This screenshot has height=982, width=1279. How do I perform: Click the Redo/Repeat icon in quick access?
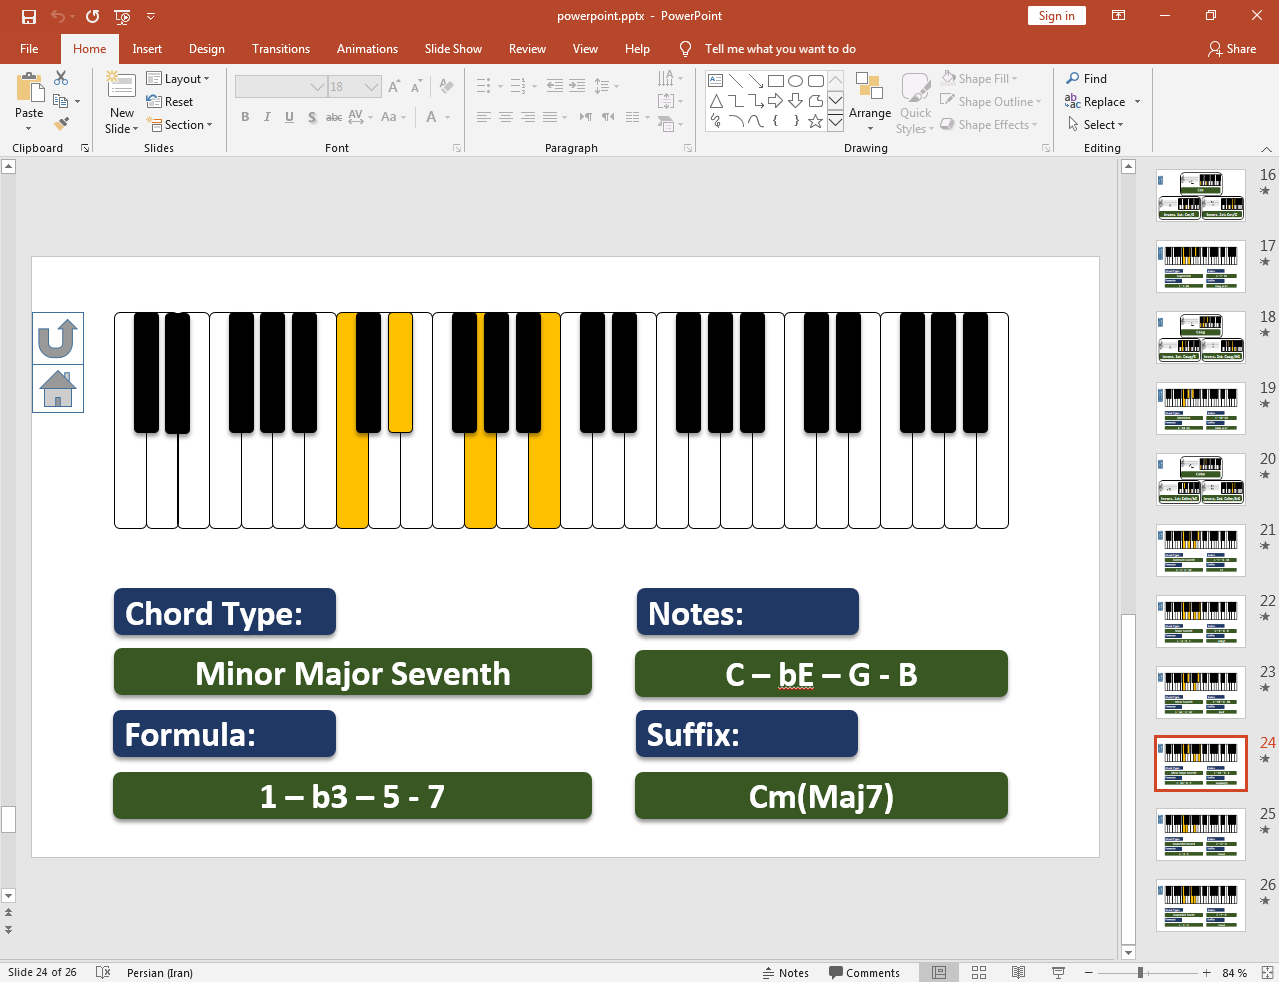(x=92, y=16)
